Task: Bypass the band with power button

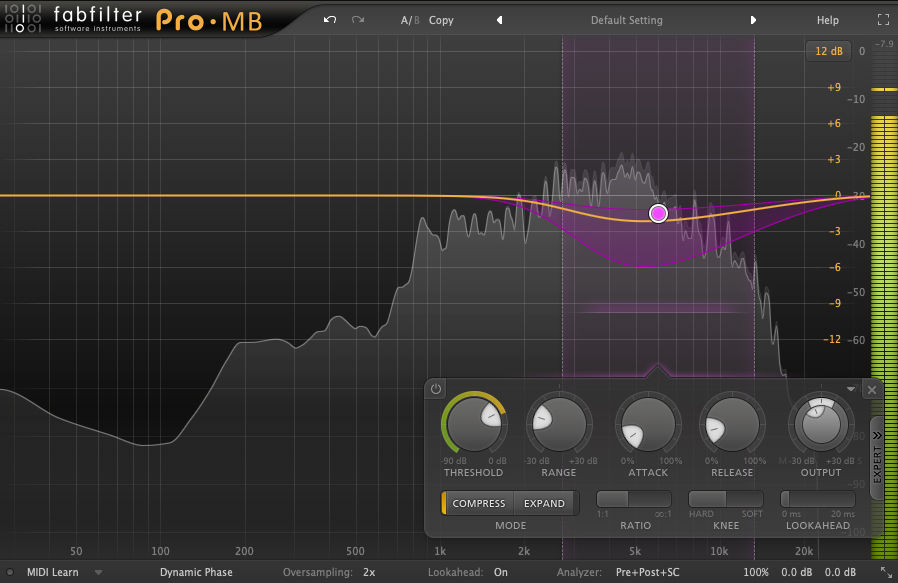Action: pos(436,389)
